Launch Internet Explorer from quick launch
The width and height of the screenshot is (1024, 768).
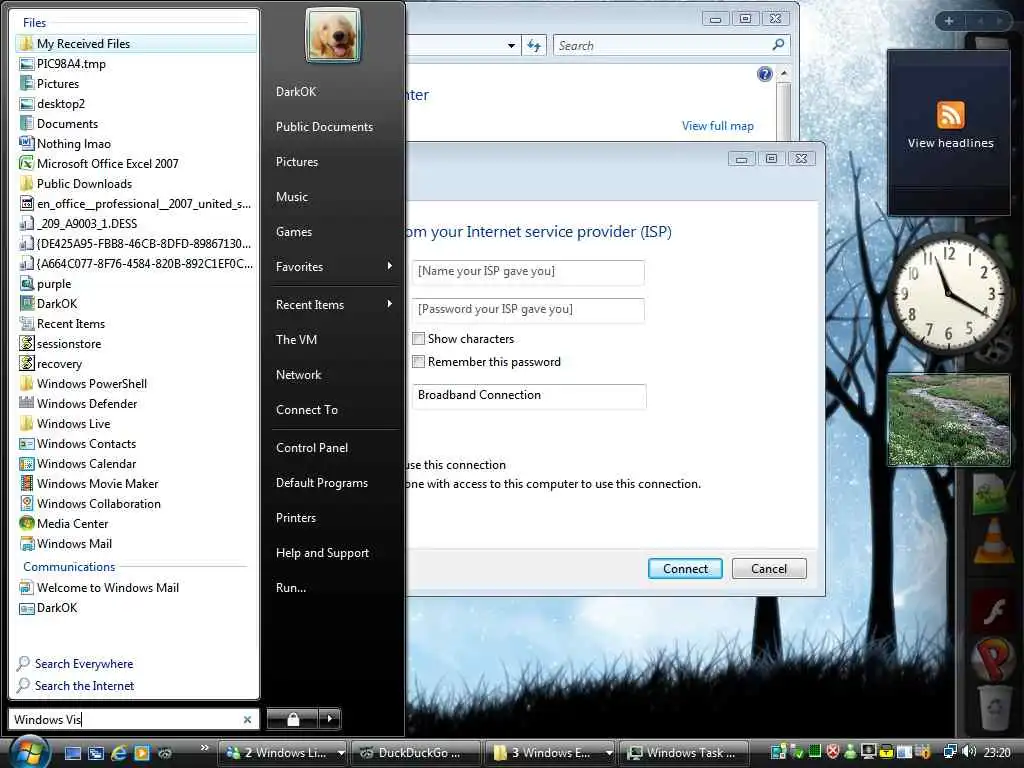point(119,753)
